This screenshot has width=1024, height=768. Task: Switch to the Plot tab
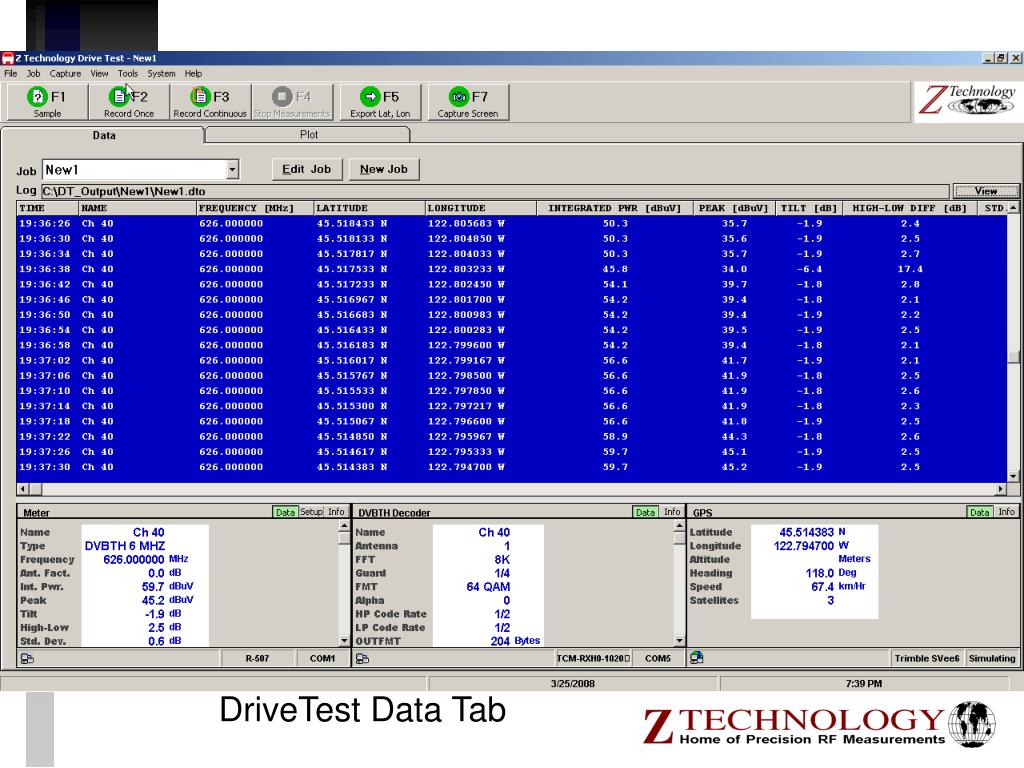308,135
